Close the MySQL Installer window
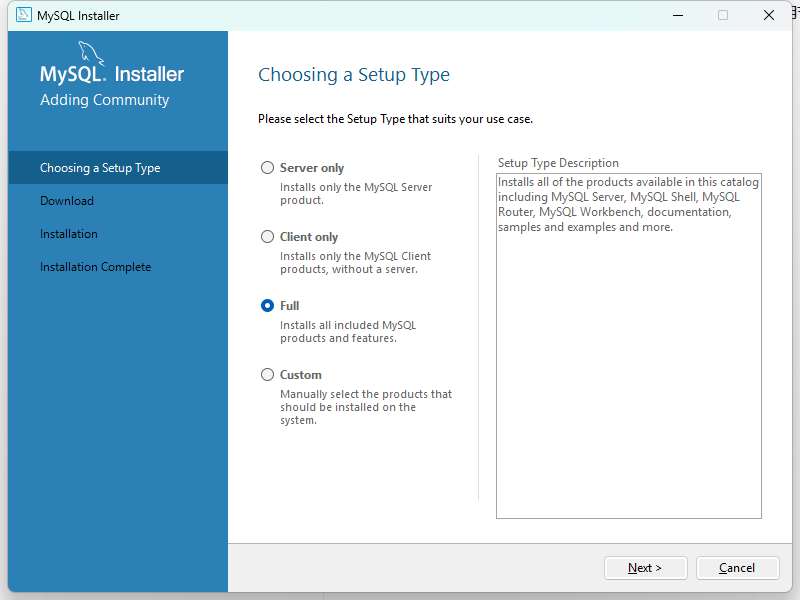The height and width of the screenshot is (600, 800). [769, 15]
